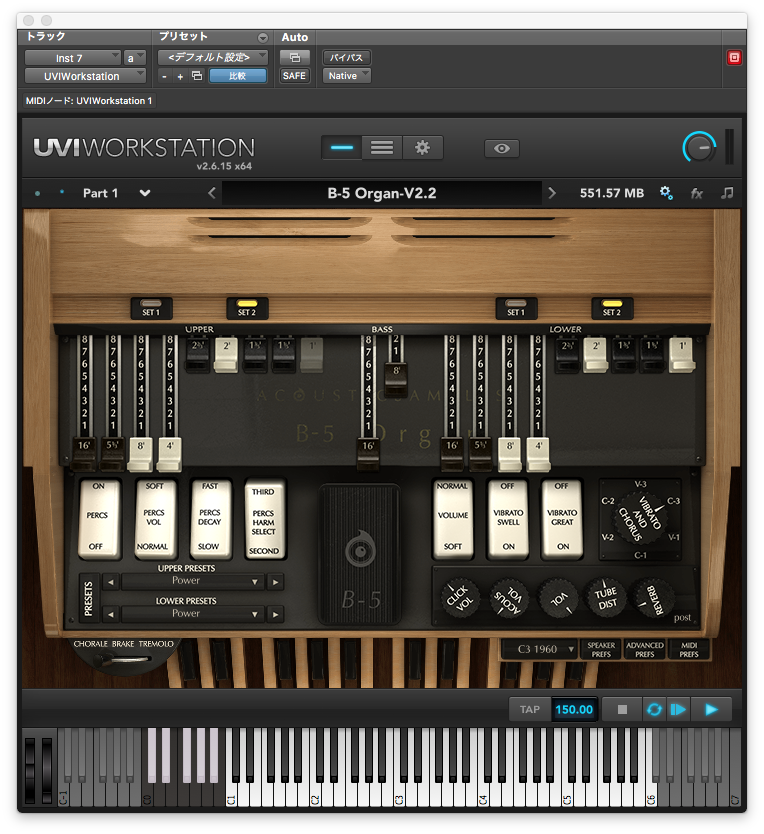
Task: Click the copy settings icon beside plus
Action: click(197, 76)
